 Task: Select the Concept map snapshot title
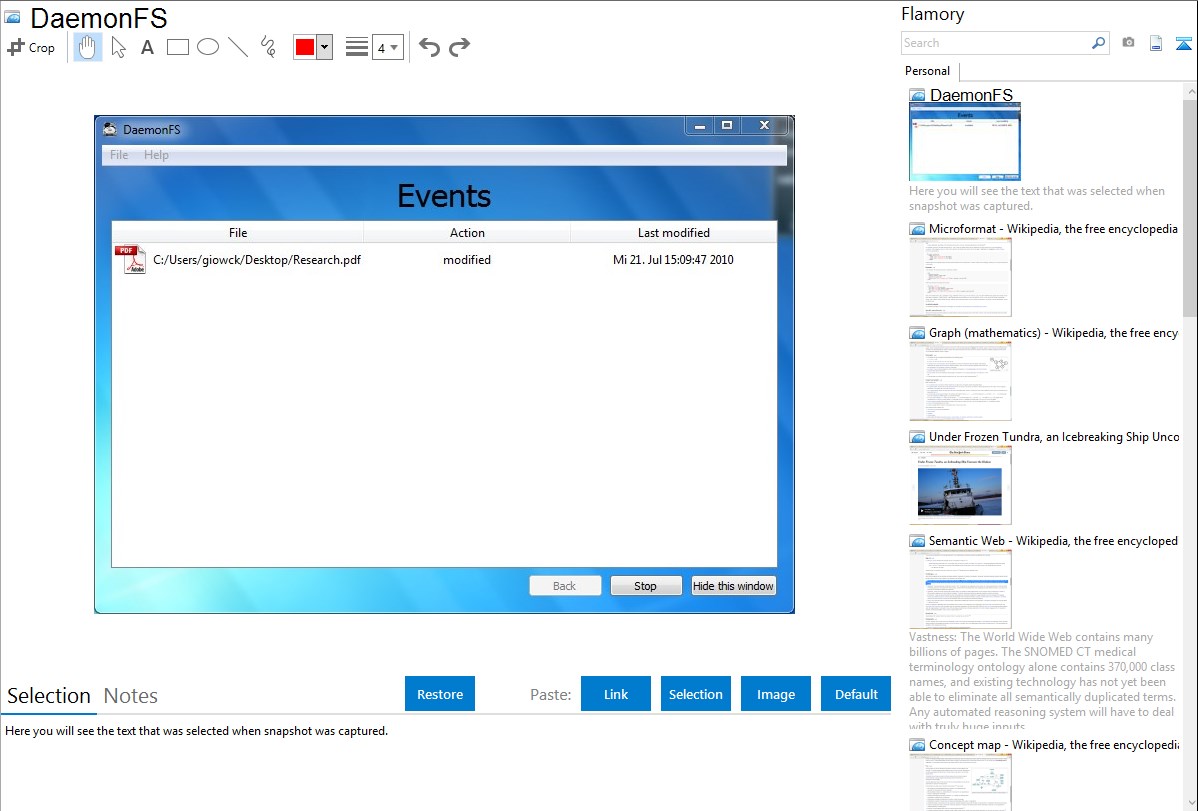click(1054, 744)
